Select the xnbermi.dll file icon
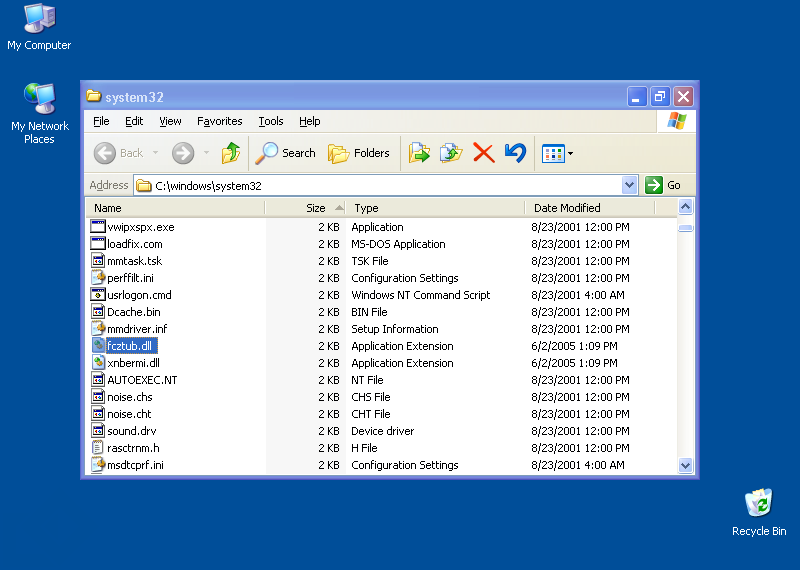Viewport: 800px width, 570px height. pyautogui.click(x=97, y=362)
